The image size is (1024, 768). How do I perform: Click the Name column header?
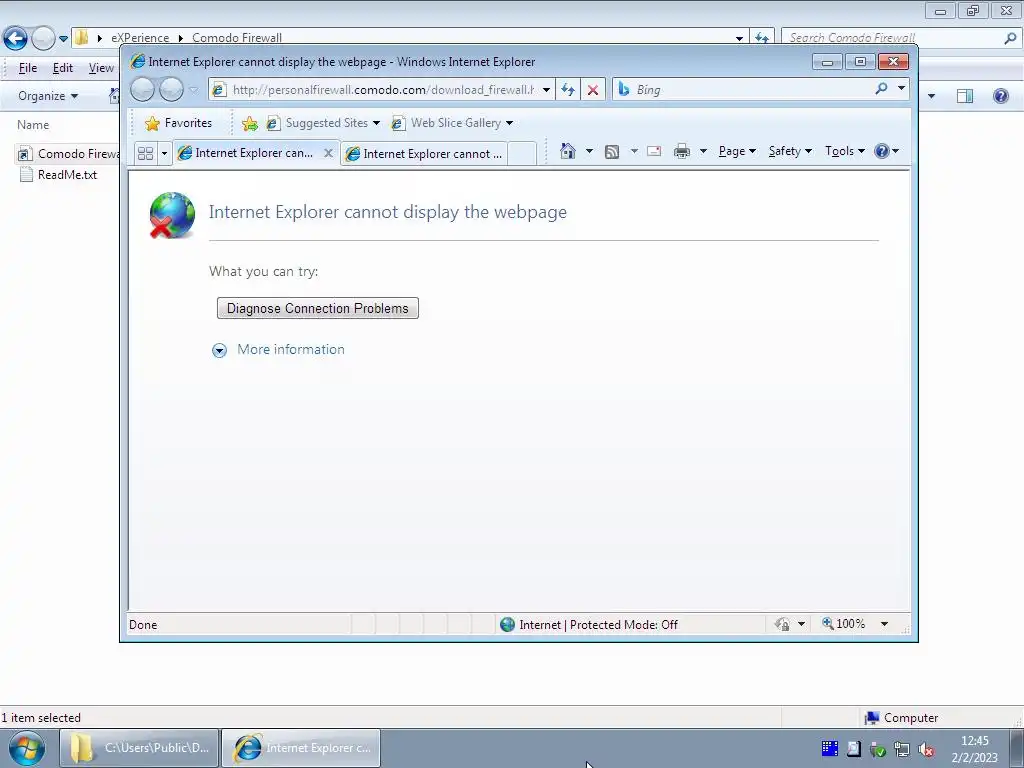pos(33,125)
